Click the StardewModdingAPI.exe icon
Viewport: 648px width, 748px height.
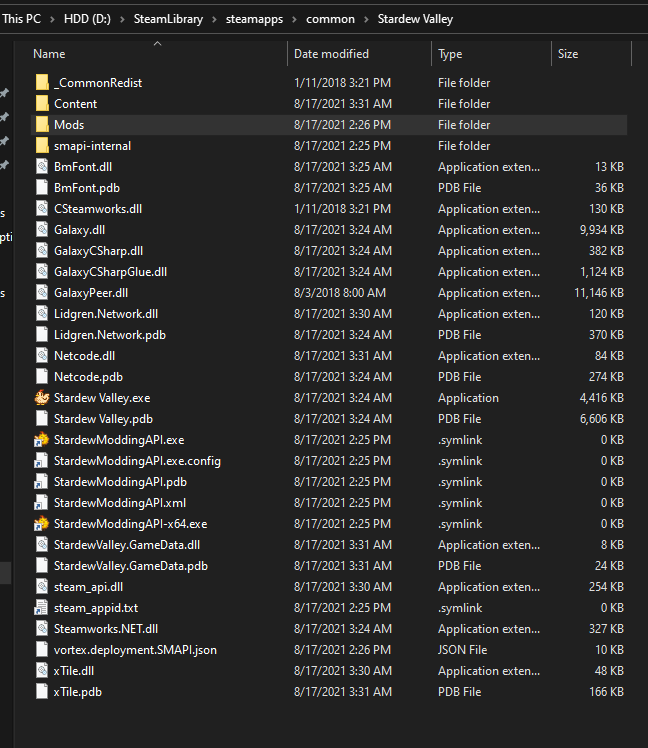pyautogui.click(x=42, y=439)
